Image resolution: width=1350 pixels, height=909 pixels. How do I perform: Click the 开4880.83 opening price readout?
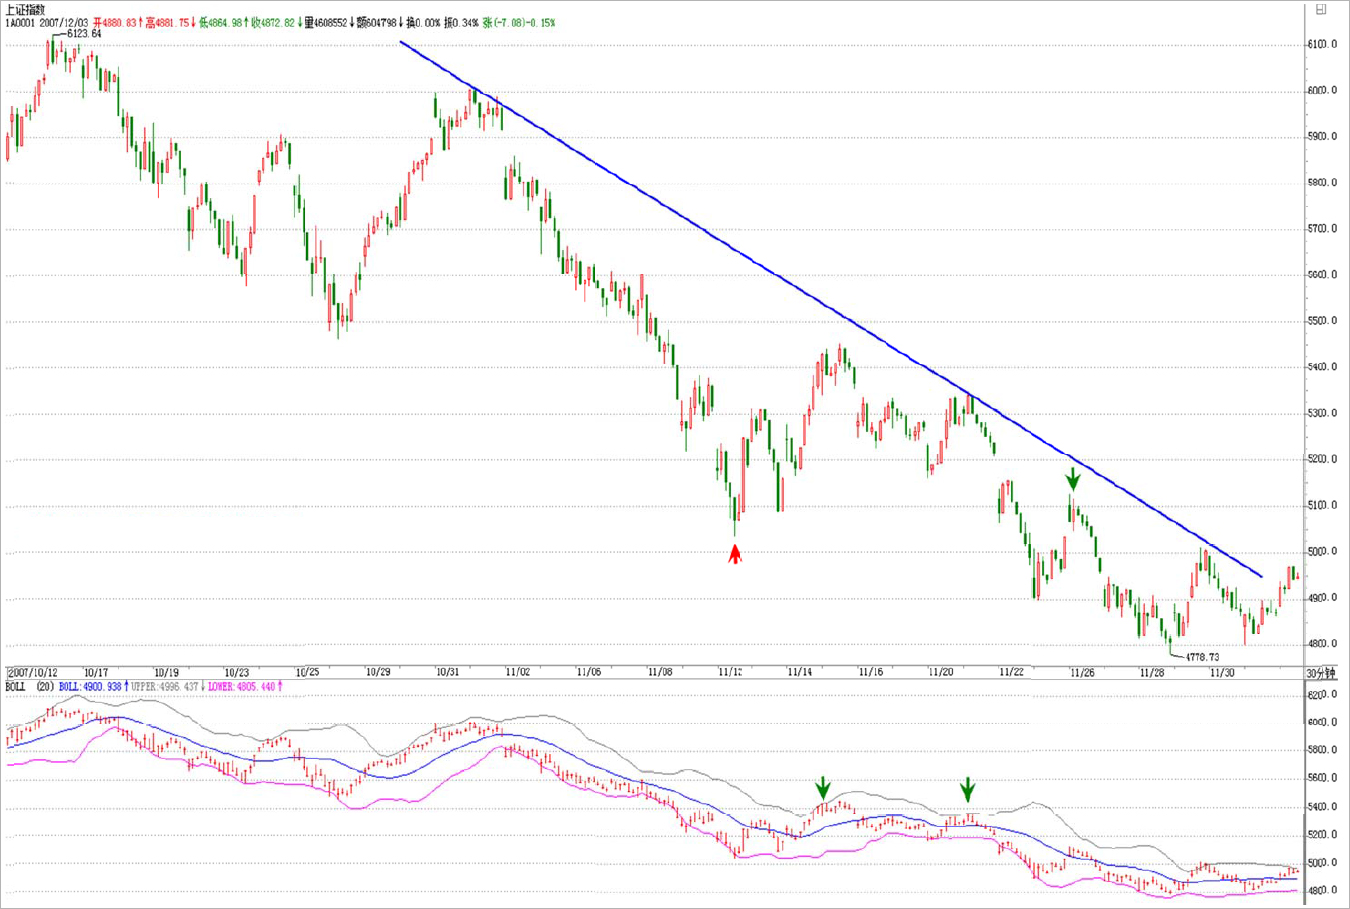115,22
